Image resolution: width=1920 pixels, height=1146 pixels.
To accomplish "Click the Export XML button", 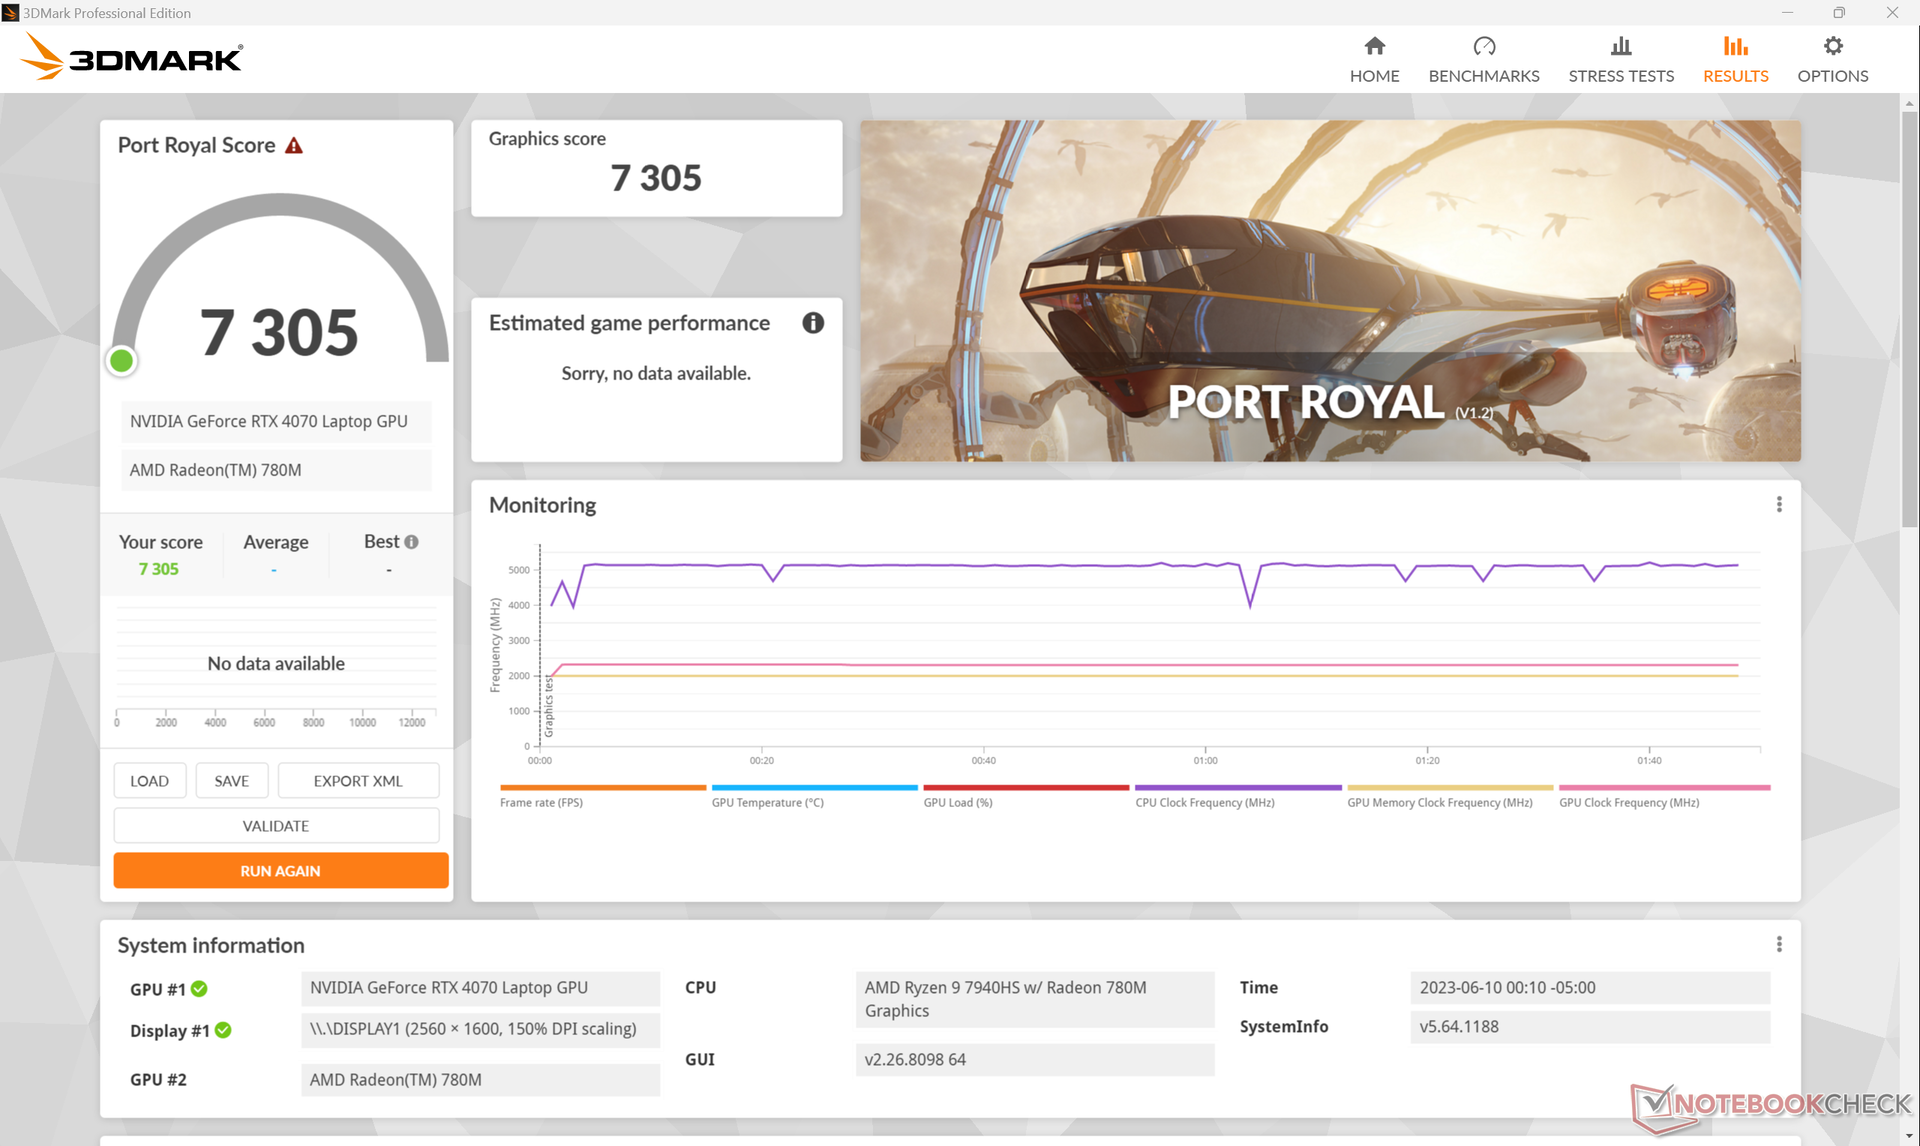I will [x=358, y=781].
